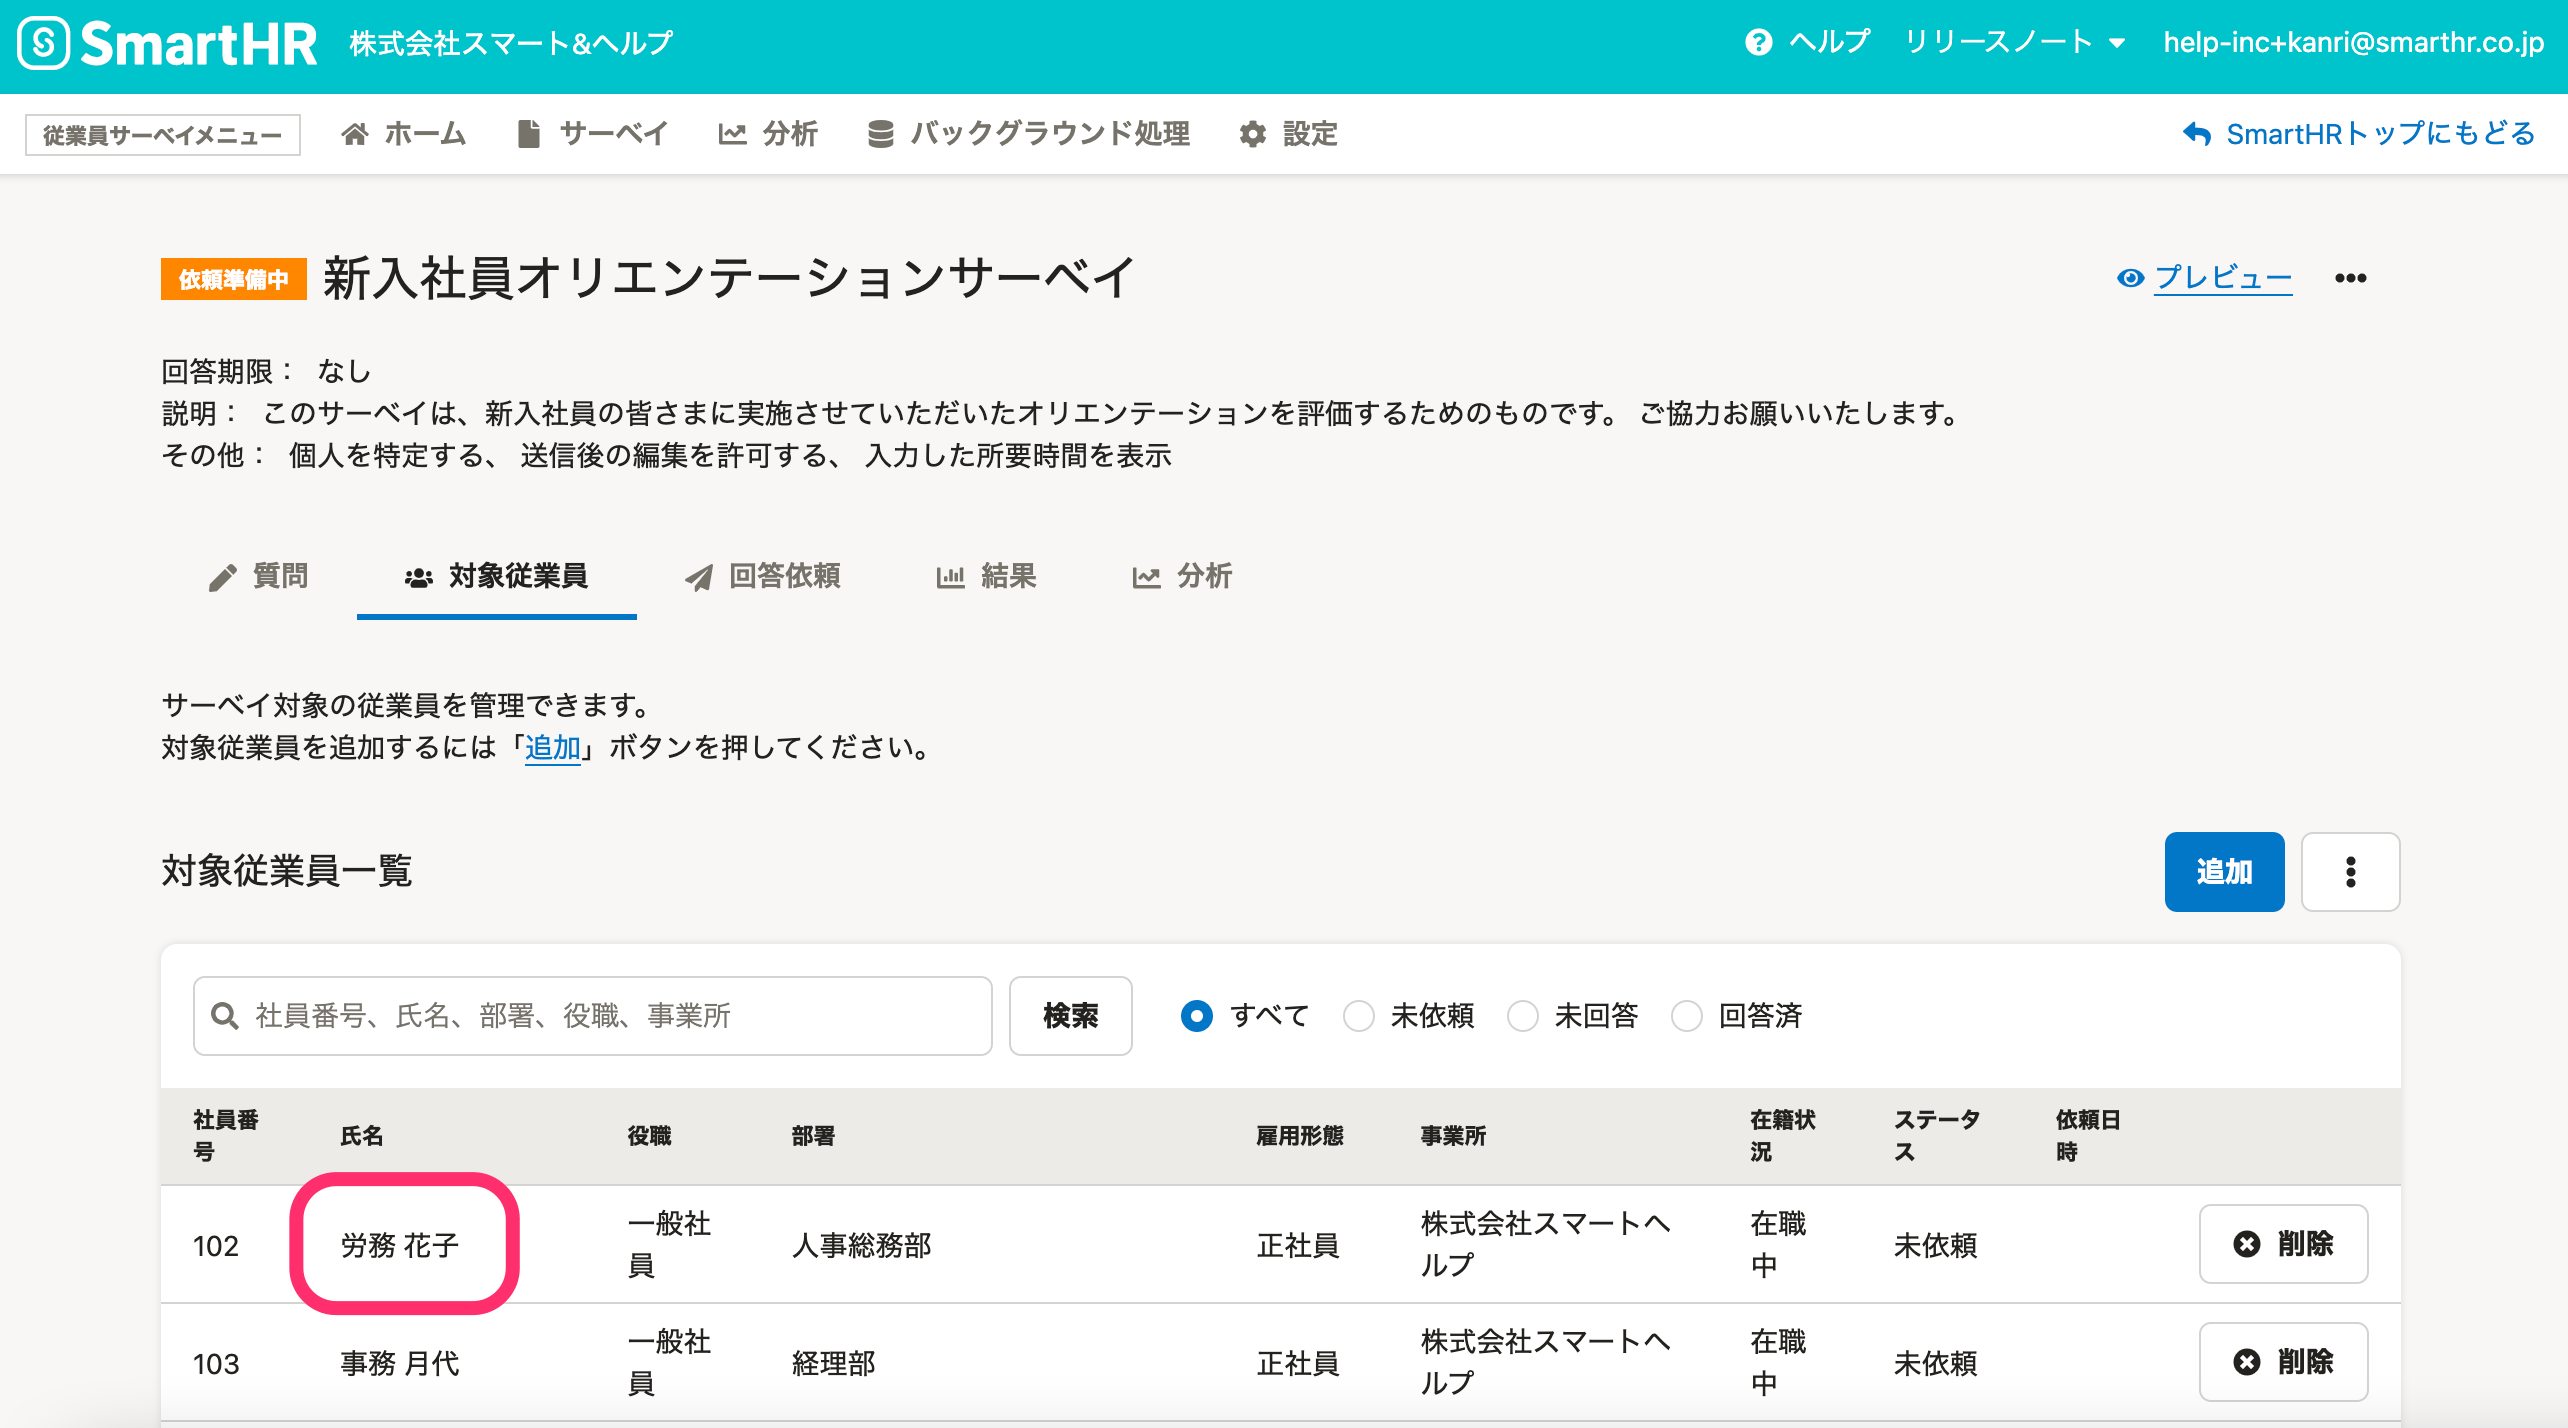This screenshot has height=1428, width=2568.
Task: Click the home icon beside ホーム
Action: (x=355, y=134)
